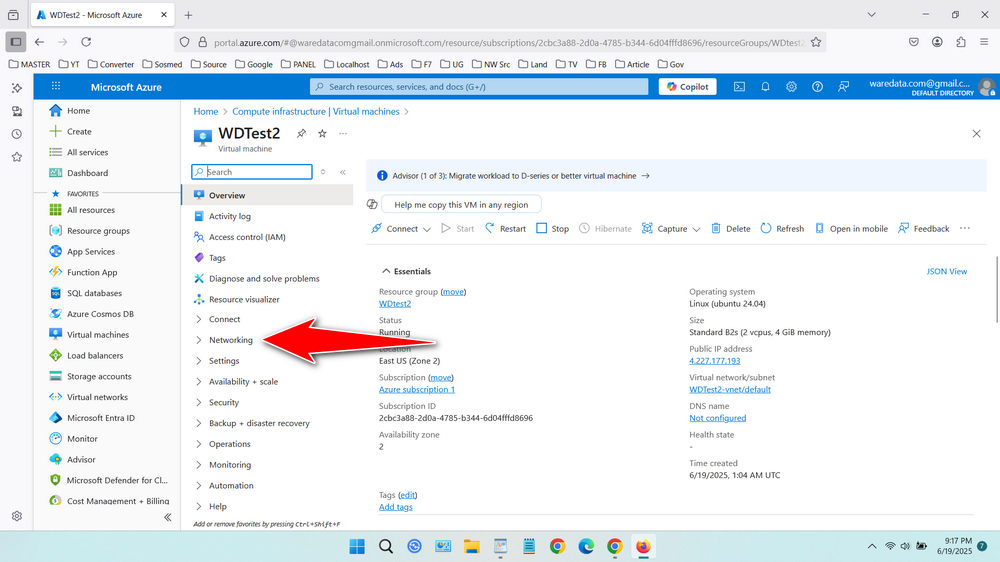Open toolbar overflow ellipsis menu
This screenshot has width=1000, height=562.
pos(965,228)
